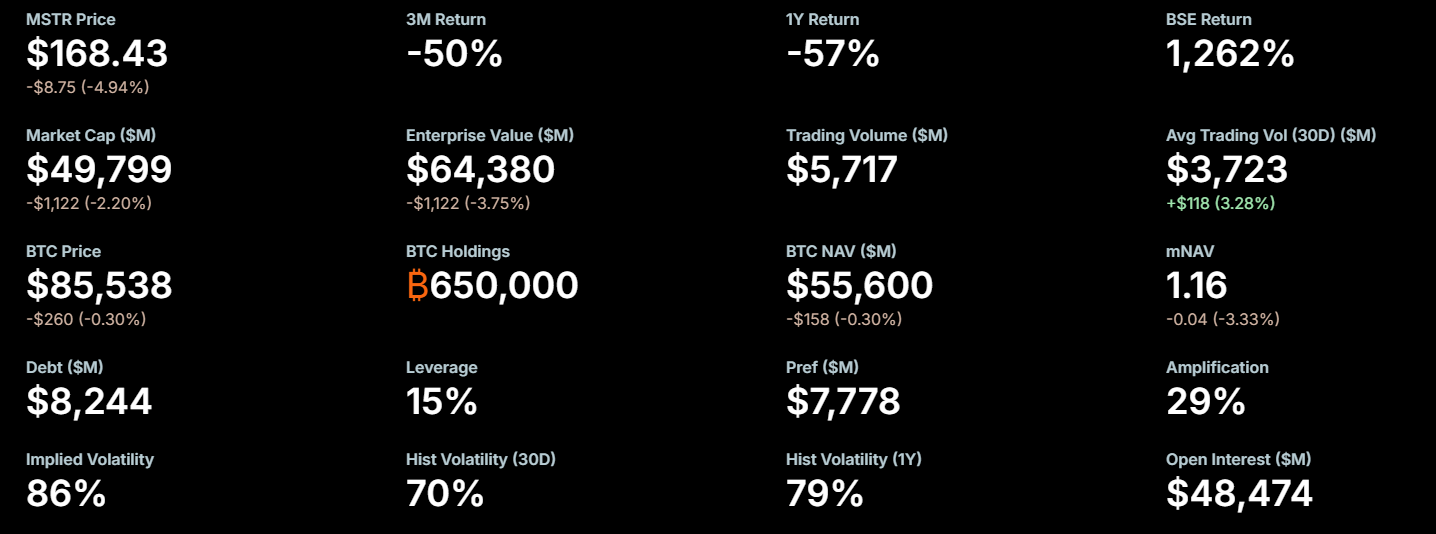Click the Implied Volatility value 86%
The width and height of the screenshot is (1436, 534).
(66, 493)
